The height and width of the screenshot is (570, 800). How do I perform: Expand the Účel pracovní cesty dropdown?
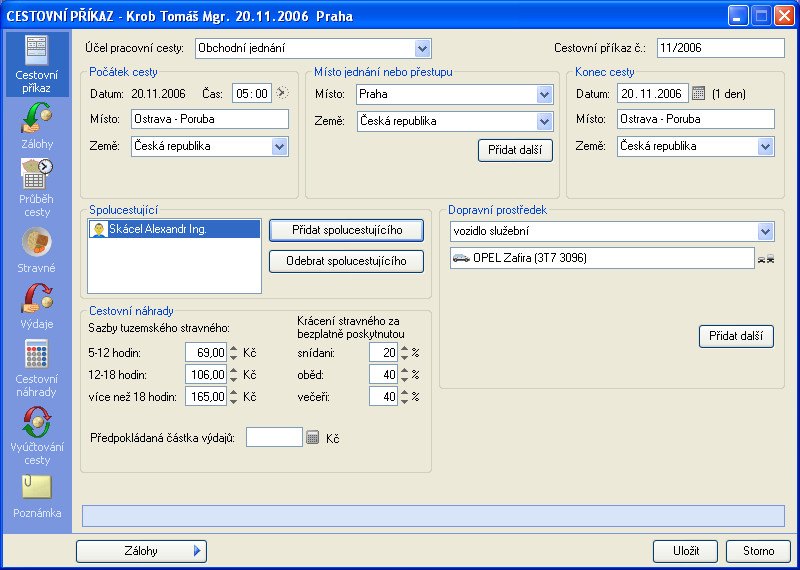[422, 49]
